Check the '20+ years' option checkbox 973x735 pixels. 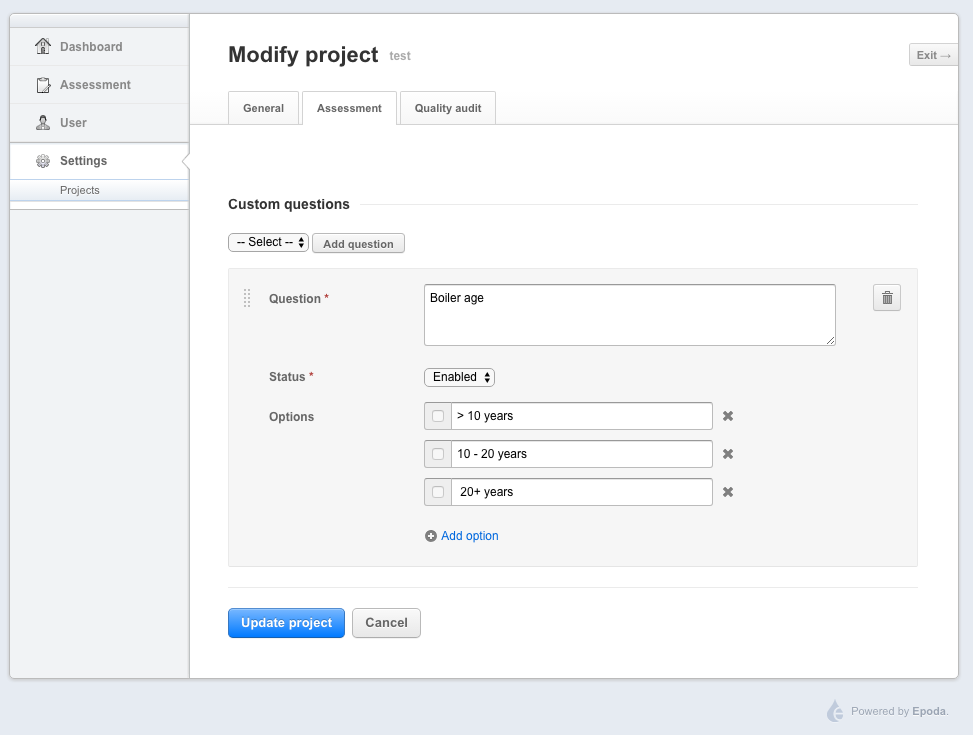(x=438, y=492)
